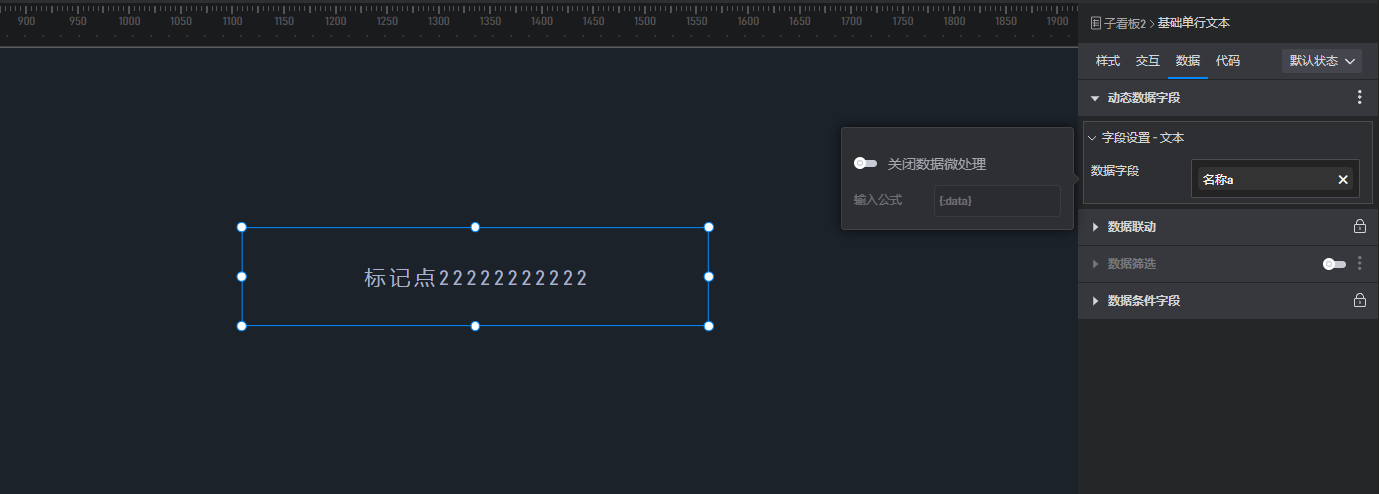Screen dimensions: 1379x494
Task: Click the lock icon beside 数据联动
Action: (x=1359, y=227)
